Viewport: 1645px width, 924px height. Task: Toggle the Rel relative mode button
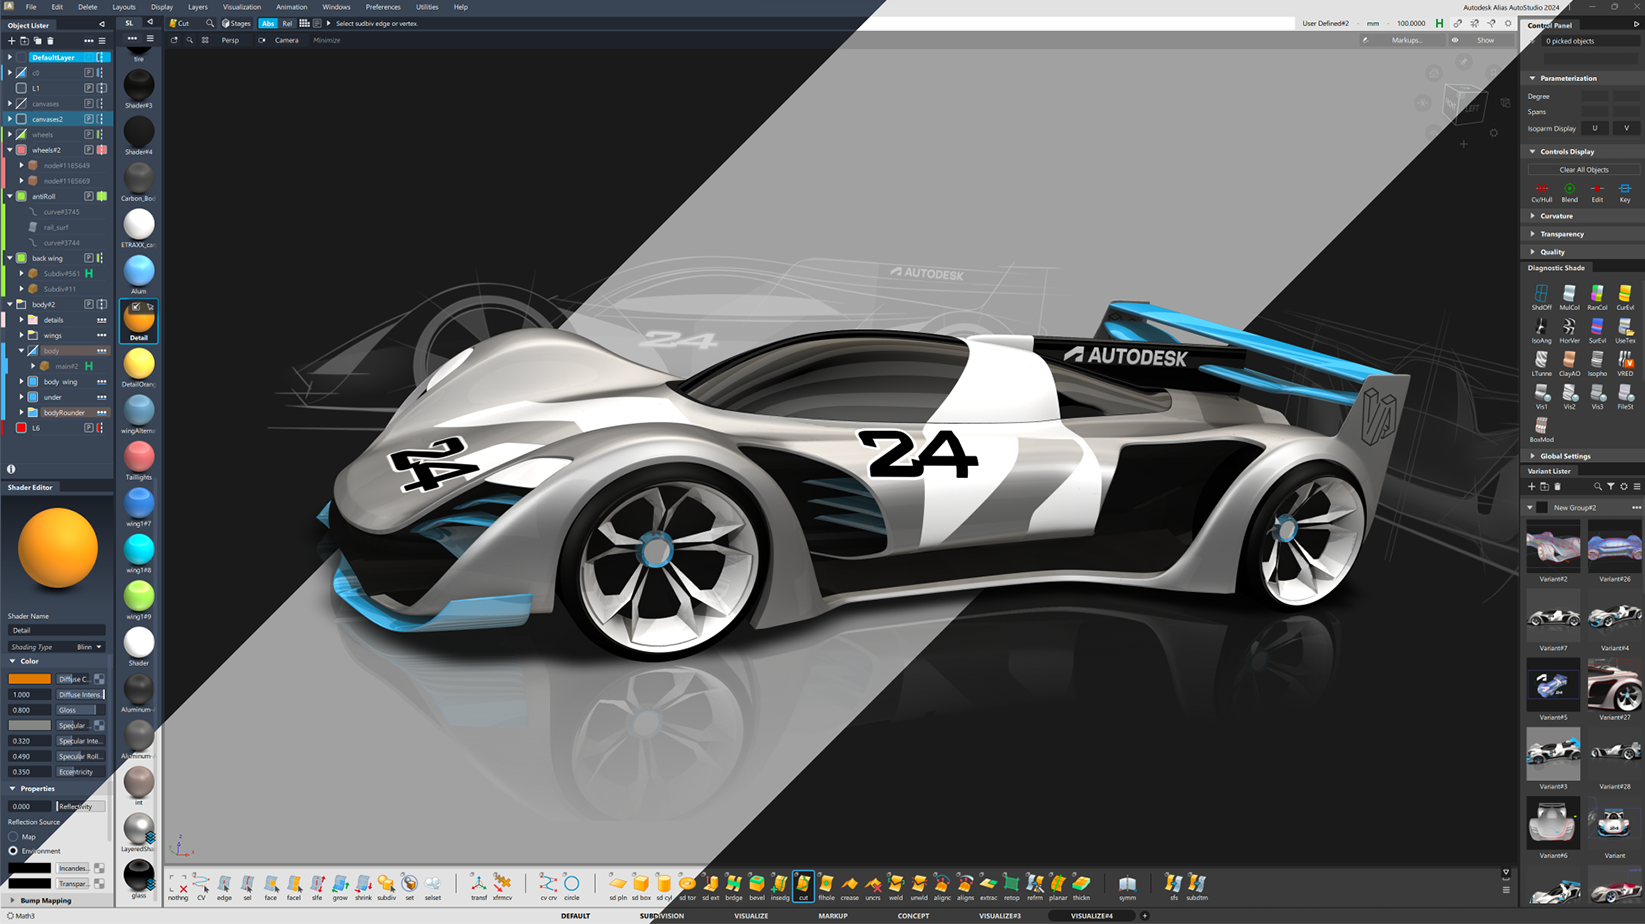click(x=287, y=23)
